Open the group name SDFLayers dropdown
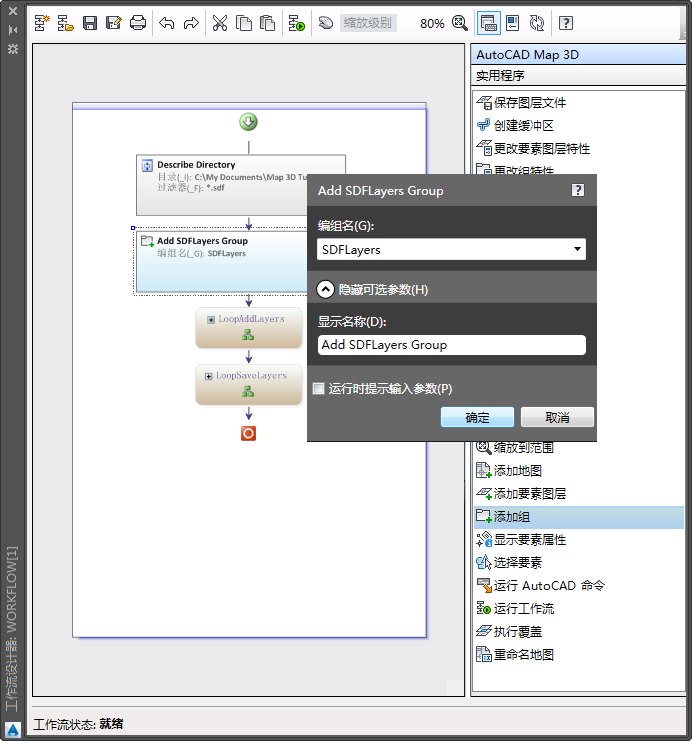Screen dimensions: 692x741 point(577,249)
